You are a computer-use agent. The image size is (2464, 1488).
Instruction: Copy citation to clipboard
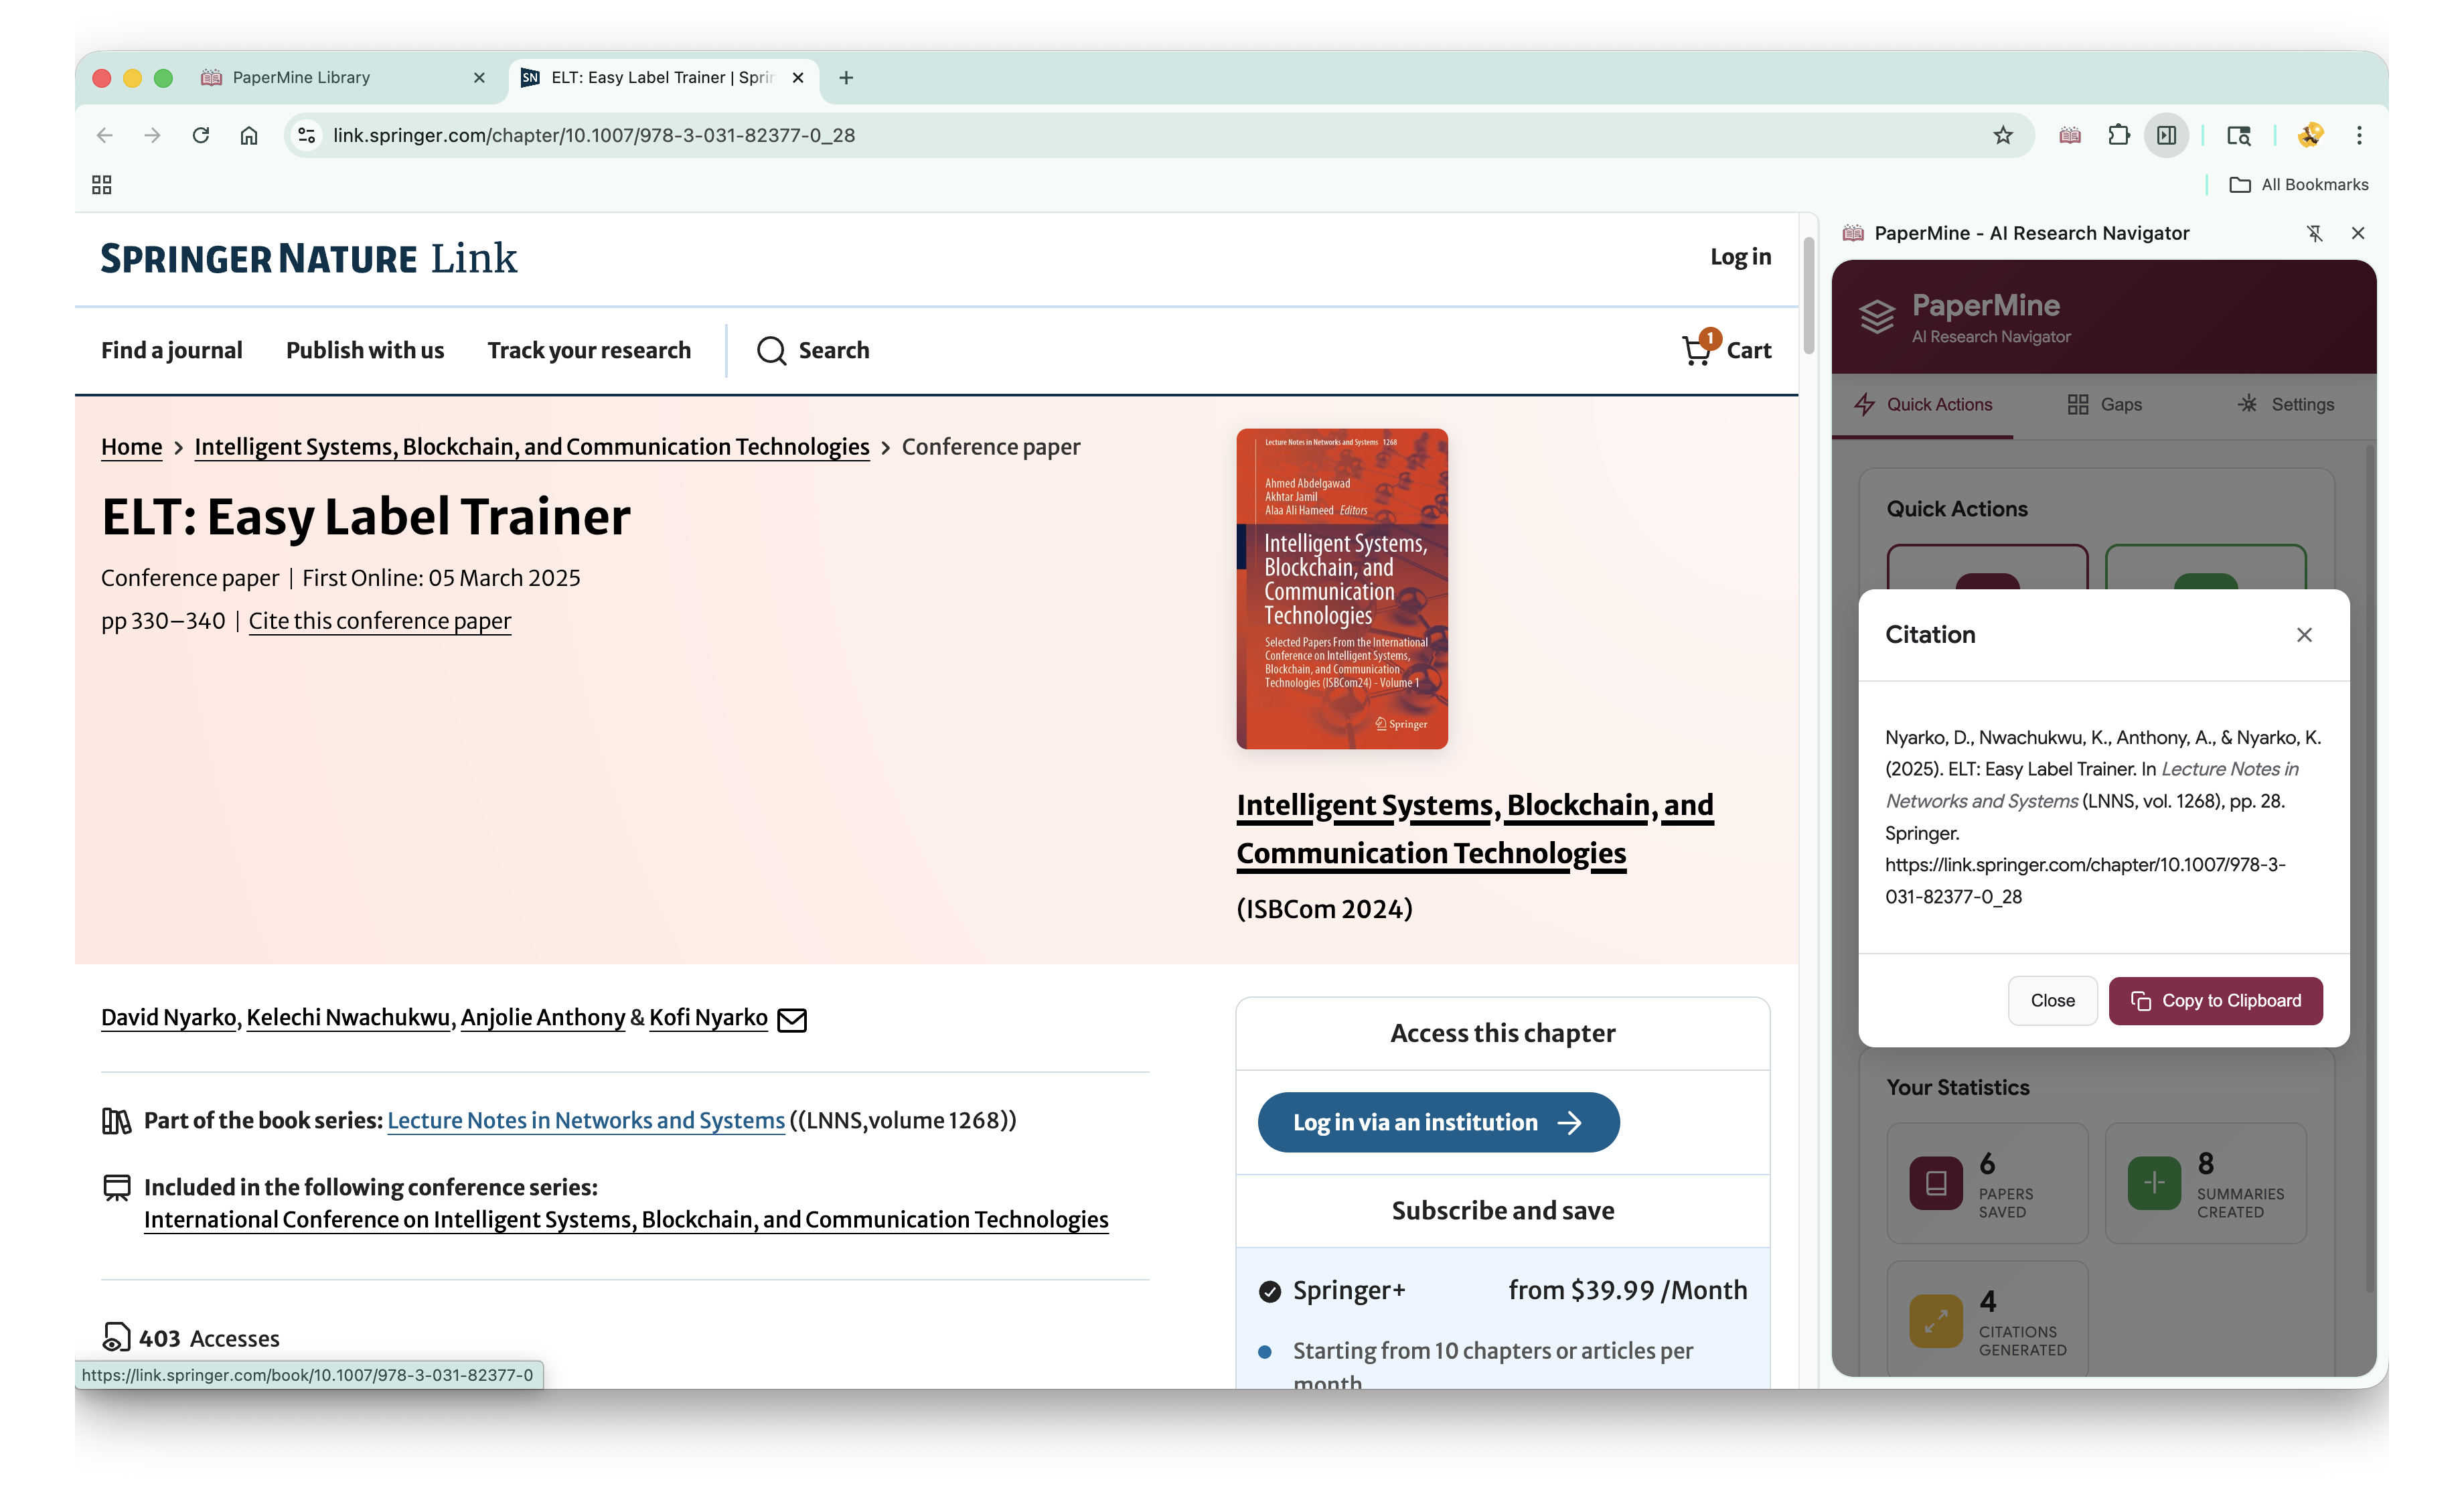[x=2215, y=1000]
